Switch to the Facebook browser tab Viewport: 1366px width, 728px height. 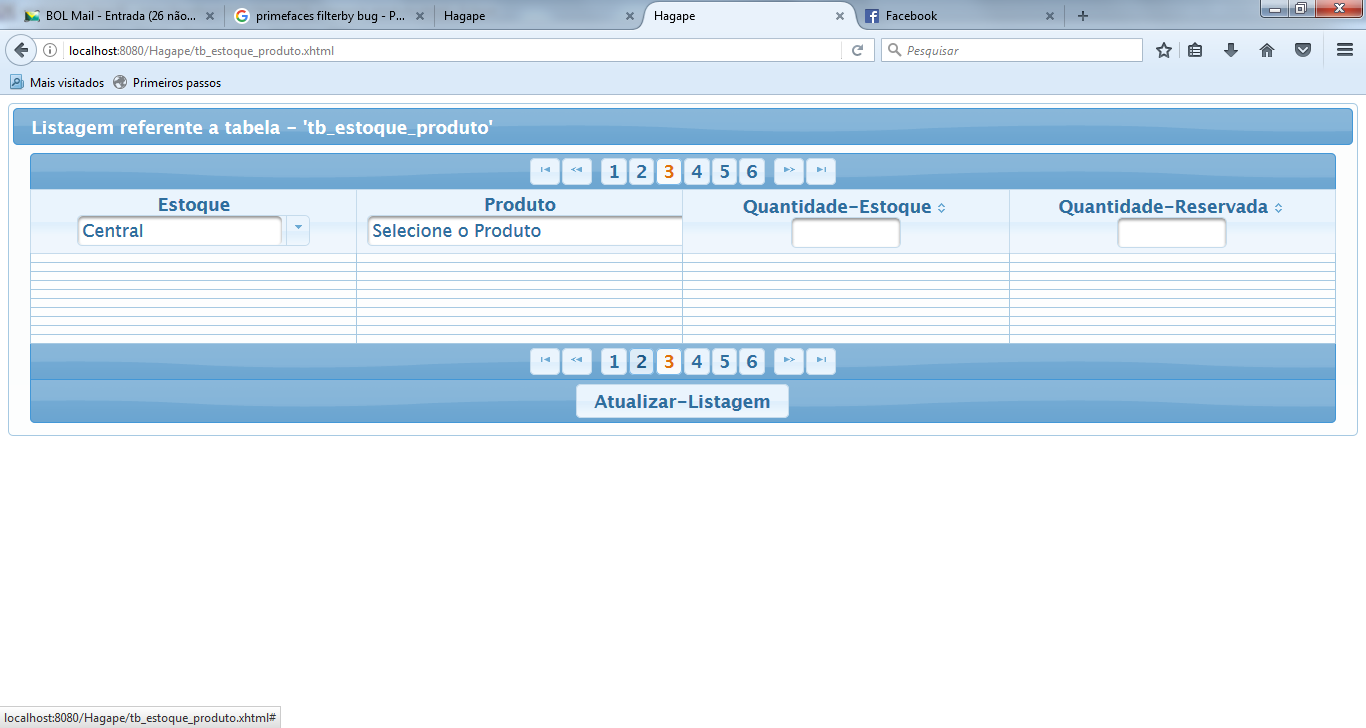pos(958,16)
